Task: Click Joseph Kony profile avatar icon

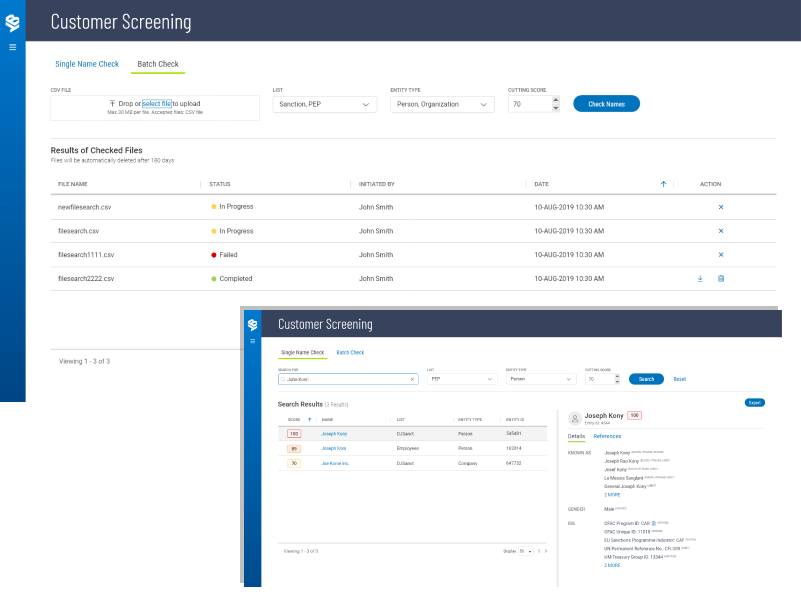Action: 574,418
